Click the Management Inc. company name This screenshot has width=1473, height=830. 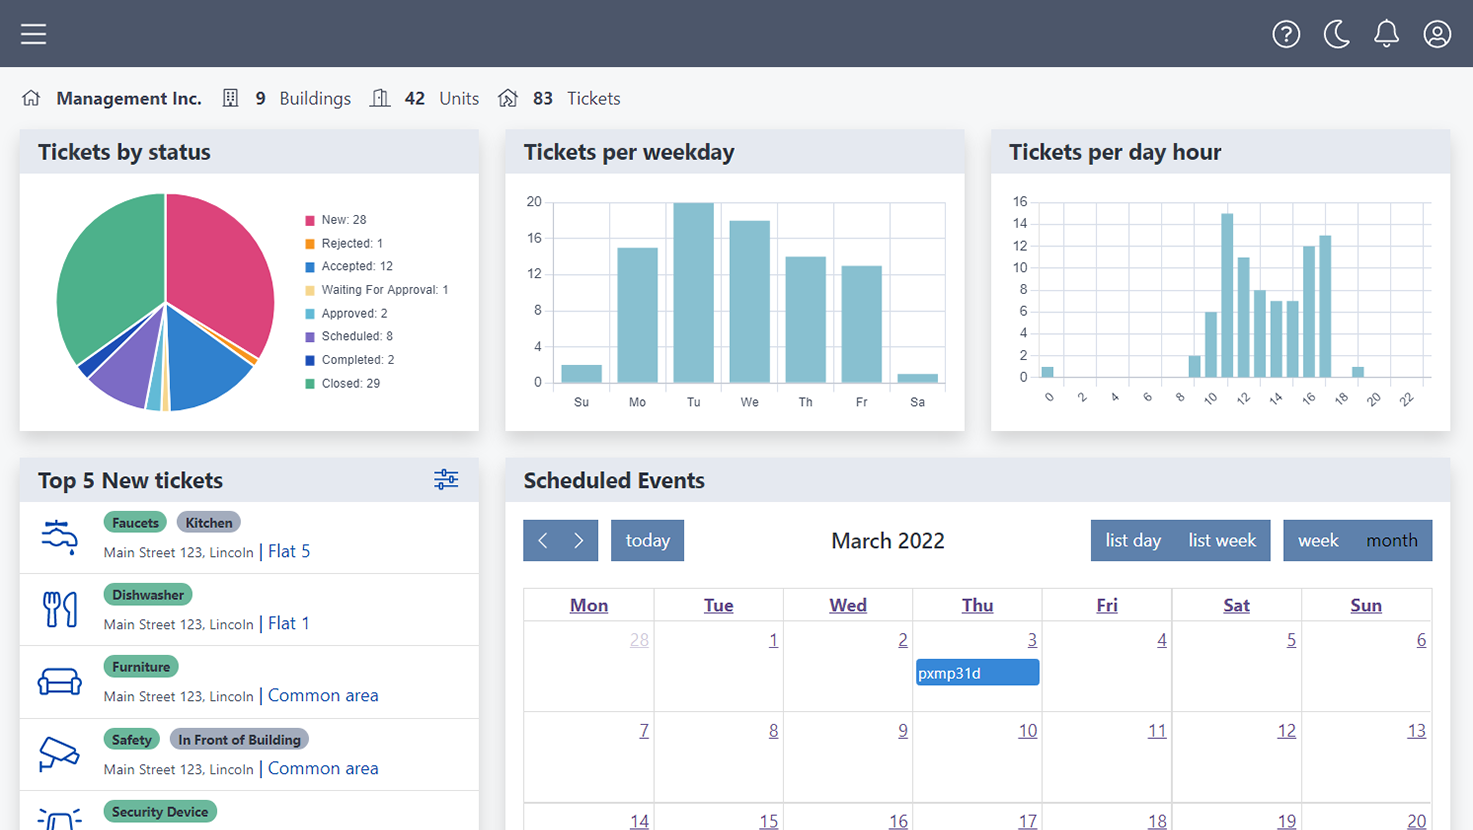pos(129,98)
